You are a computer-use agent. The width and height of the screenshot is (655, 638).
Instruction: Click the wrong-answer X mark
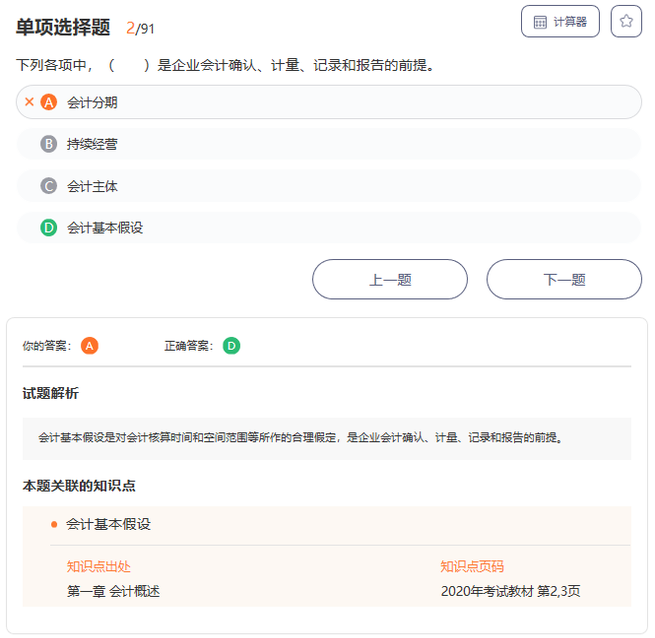[29, 102]
